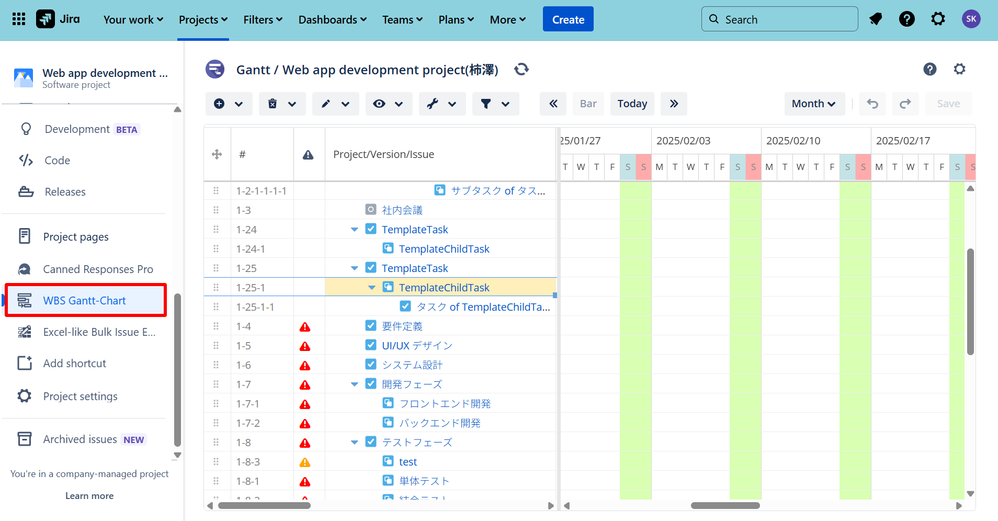998x521 pixels.
Task: Click the filter funnel toolbar icon
Action: click(486, 104)
